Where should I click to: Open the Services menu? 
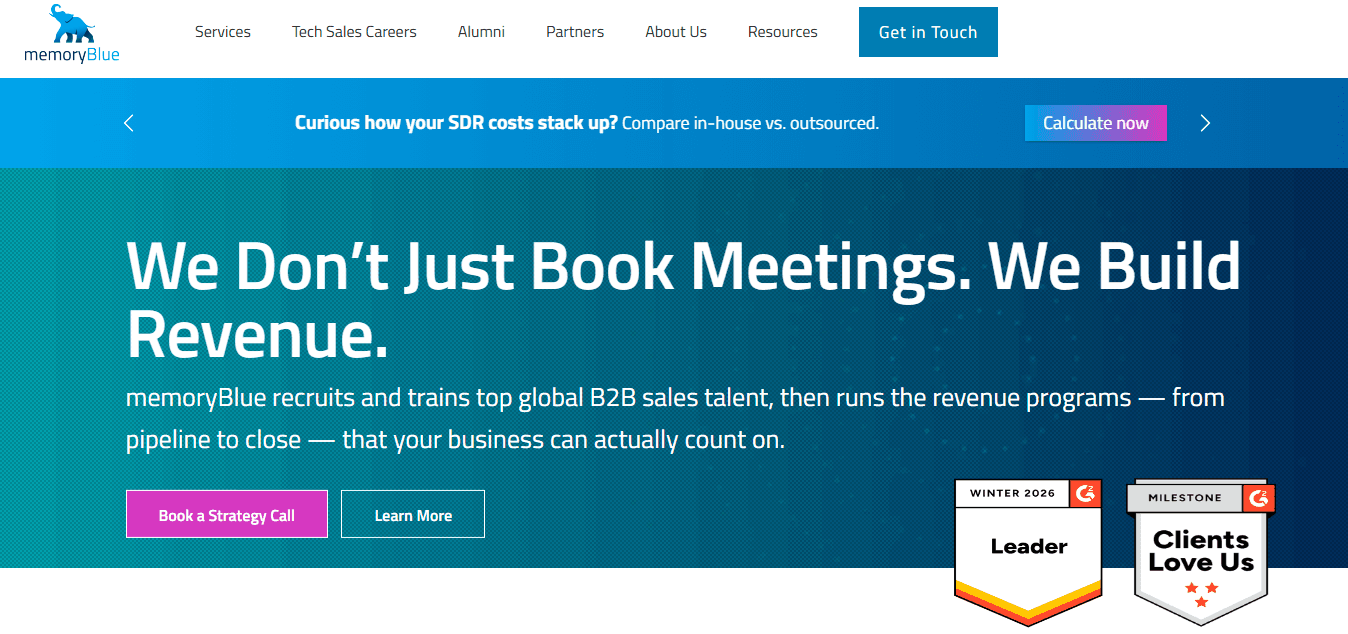223,32
